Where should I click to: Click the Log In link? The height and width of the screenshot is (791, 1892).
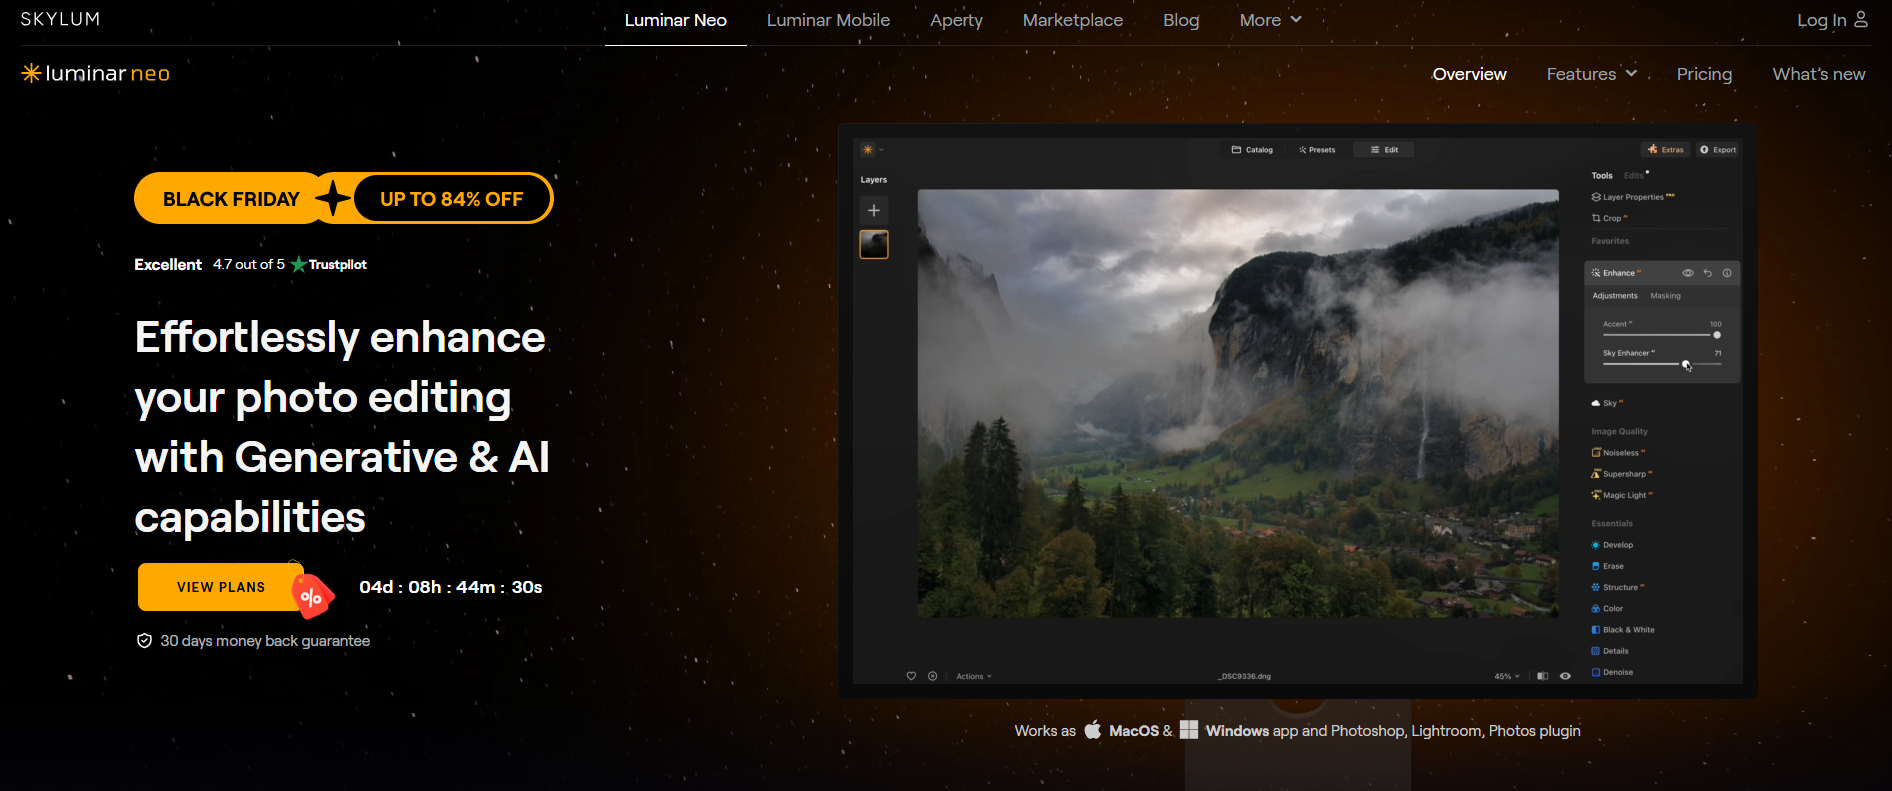pyautogui.click(x=1821, y=20)
